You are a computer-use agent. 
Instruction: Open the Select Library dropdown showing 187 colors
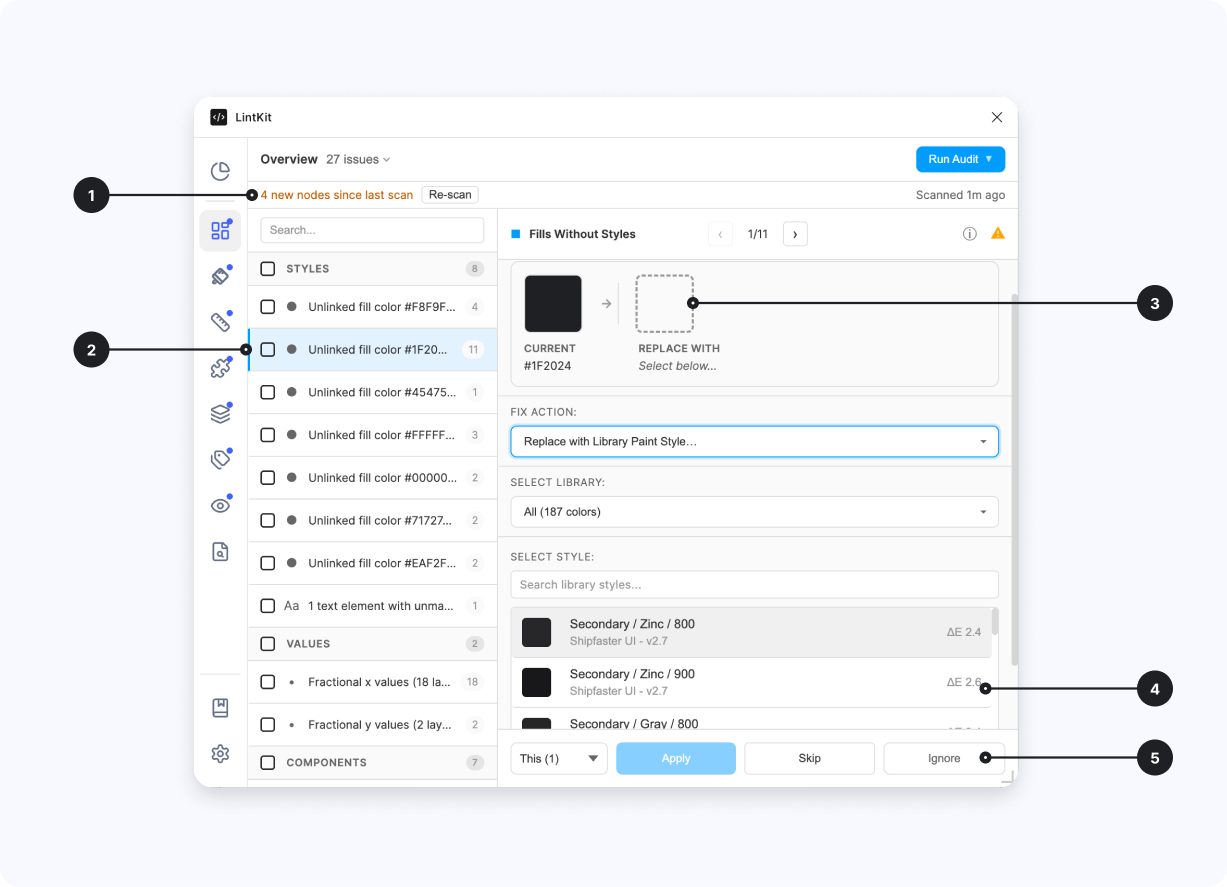tap(754, 511)
